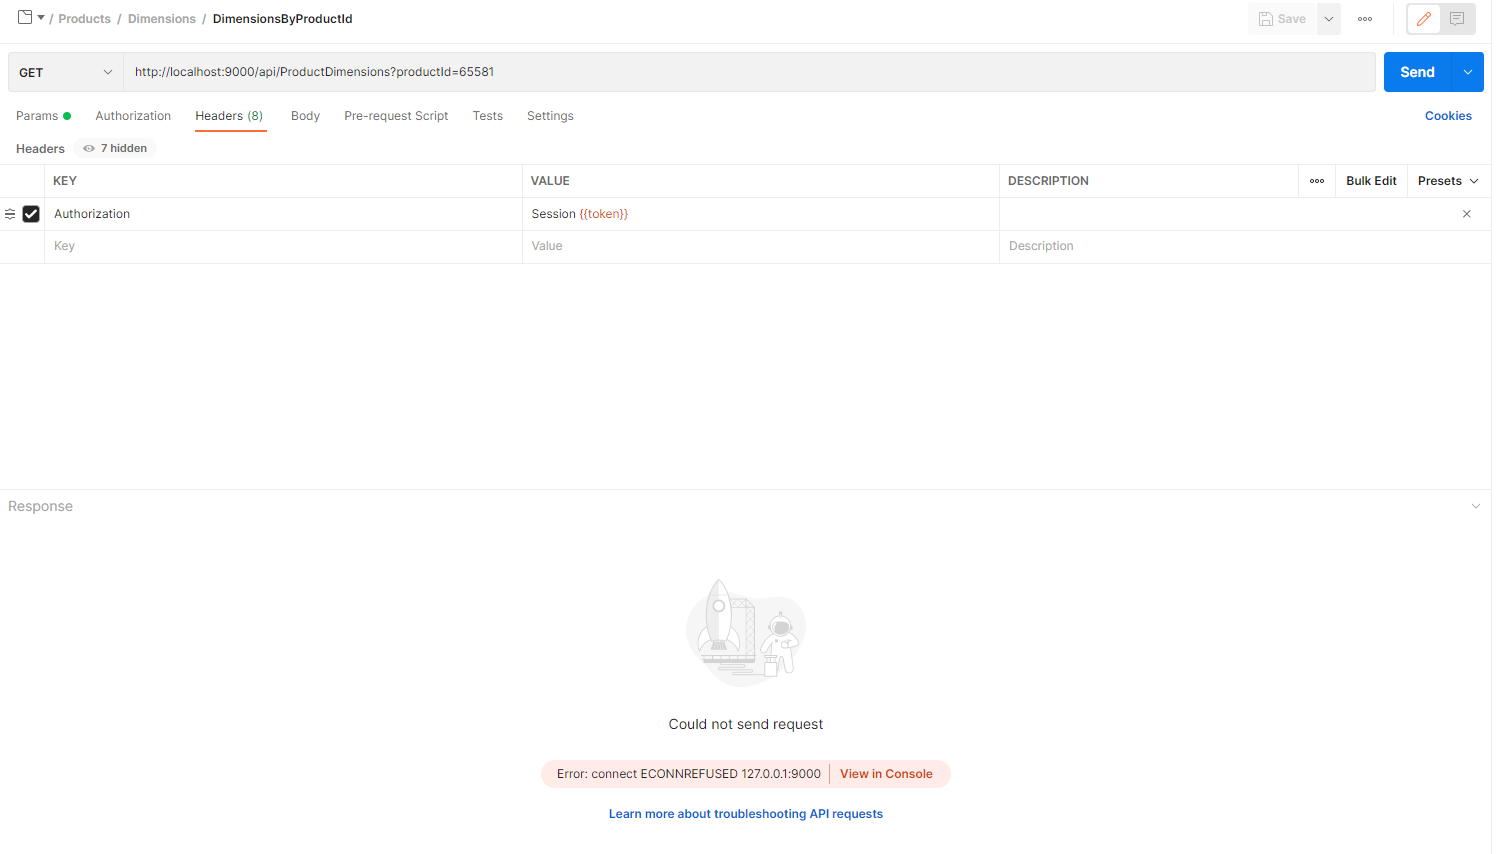Click the Headers section label
Image resolution: width=1500 pixels, height=854 pixels.
(40, 149)
